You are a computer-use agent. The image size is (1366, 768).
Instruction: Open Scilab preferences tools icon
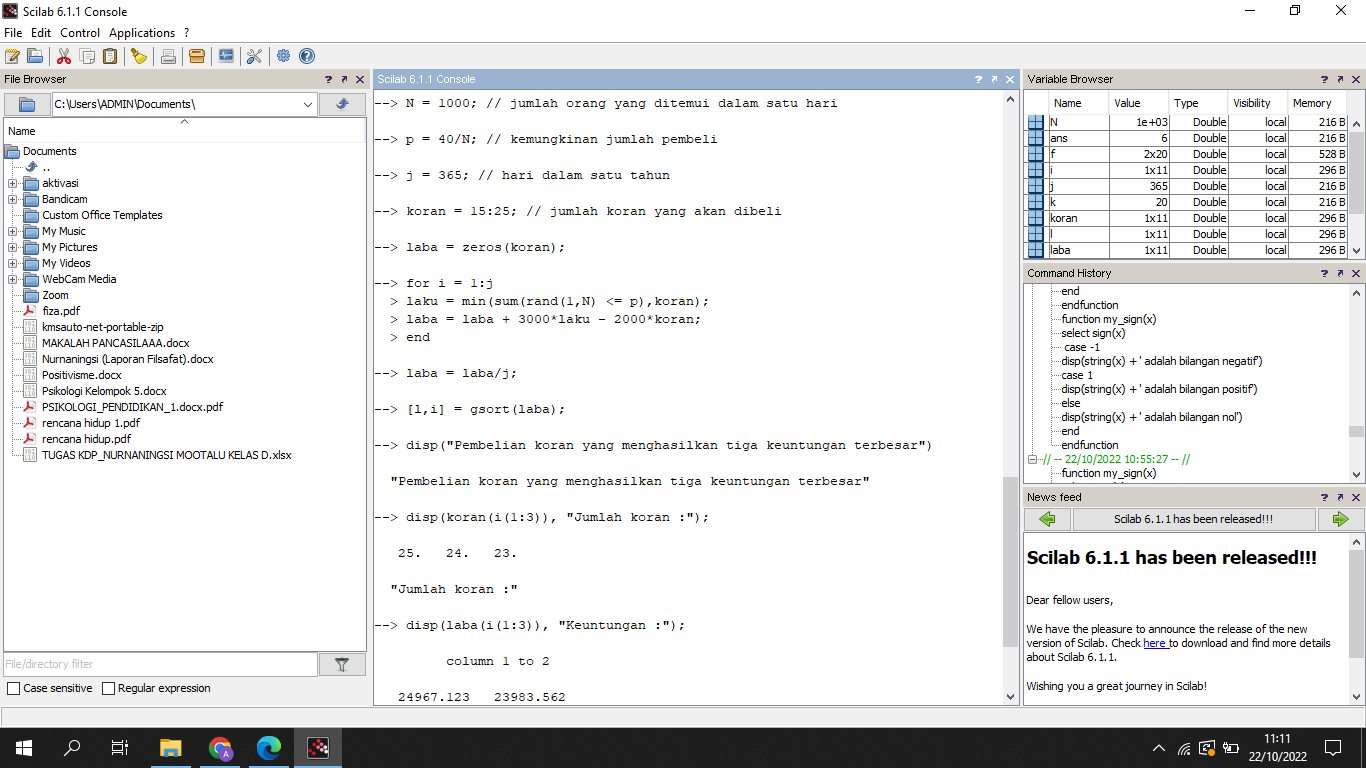pos(254,56)
